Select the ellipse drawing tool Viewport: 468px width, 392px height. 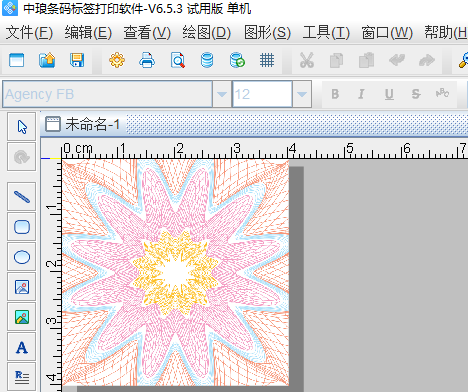pos(22,257)
